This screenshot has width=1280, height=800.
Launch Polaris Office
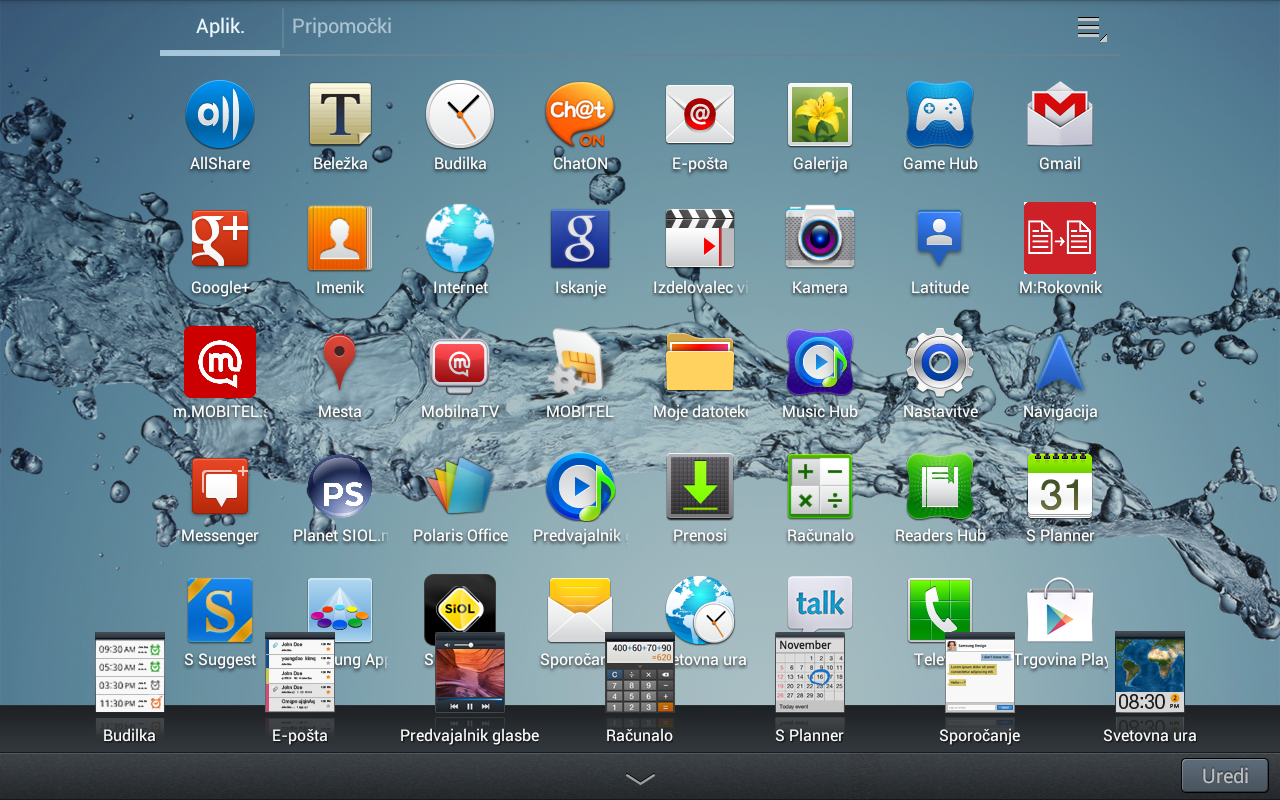coord(460,487)
